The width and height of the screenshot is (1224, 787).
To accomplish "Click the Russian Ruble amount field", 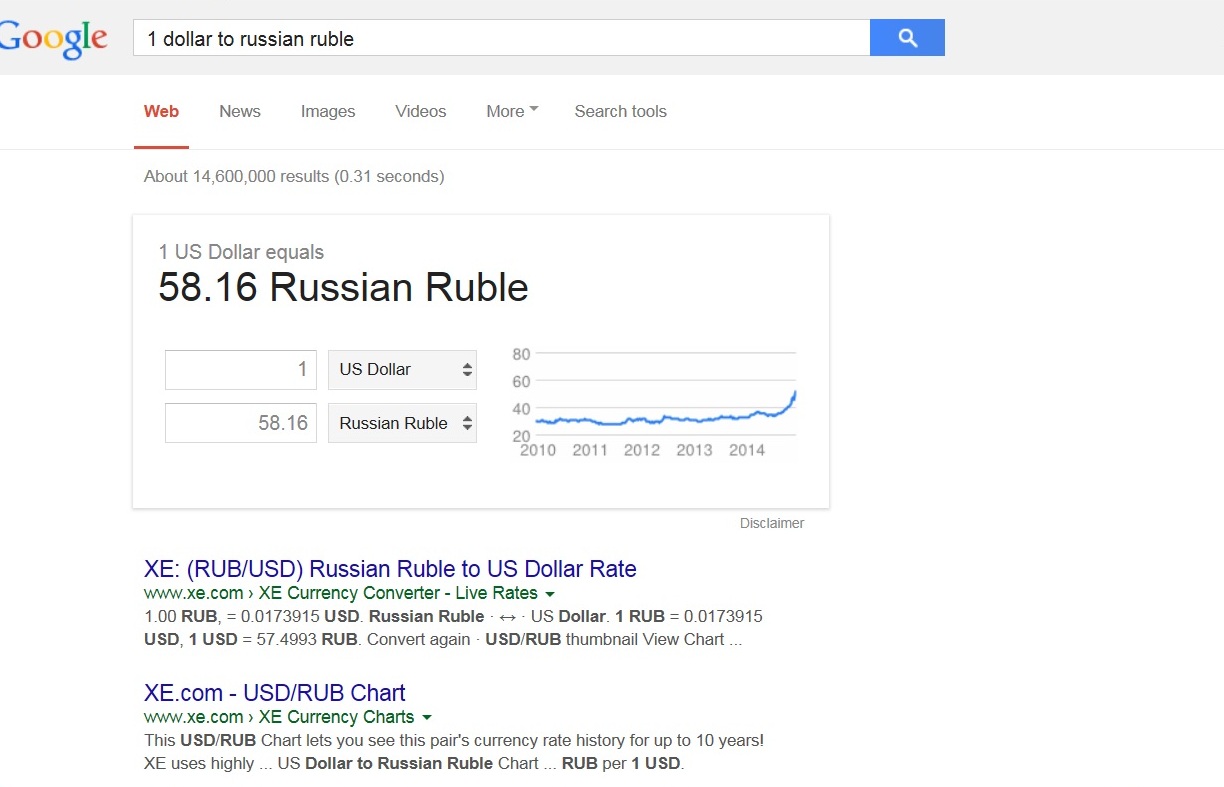I will click(241, 423).
